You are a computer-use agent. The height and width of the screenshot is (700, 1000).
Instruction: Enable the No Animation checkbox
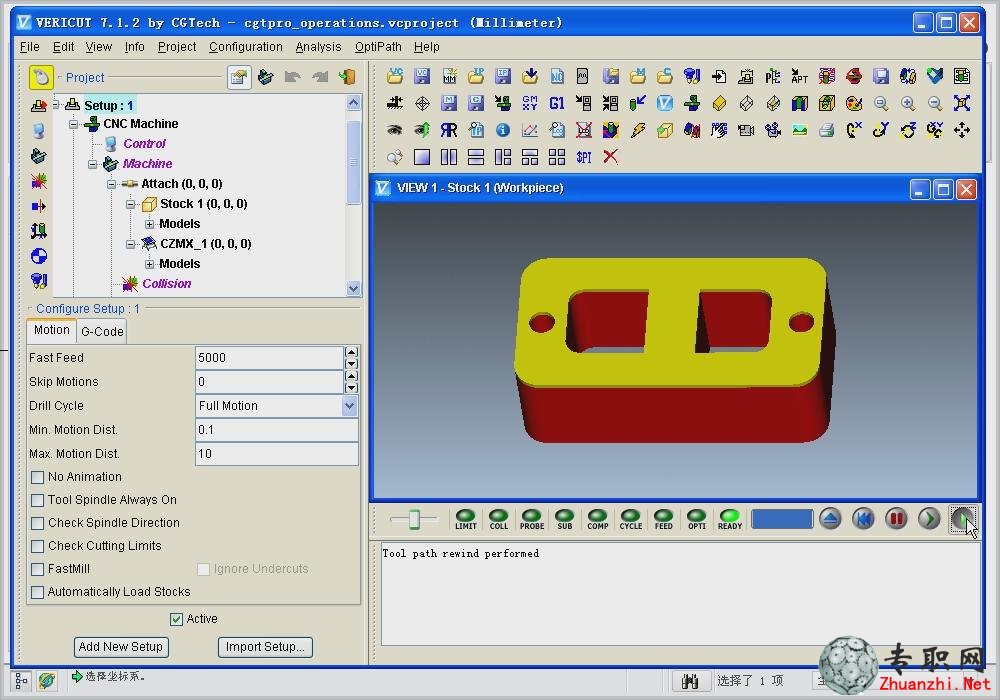tap(38, 477)
